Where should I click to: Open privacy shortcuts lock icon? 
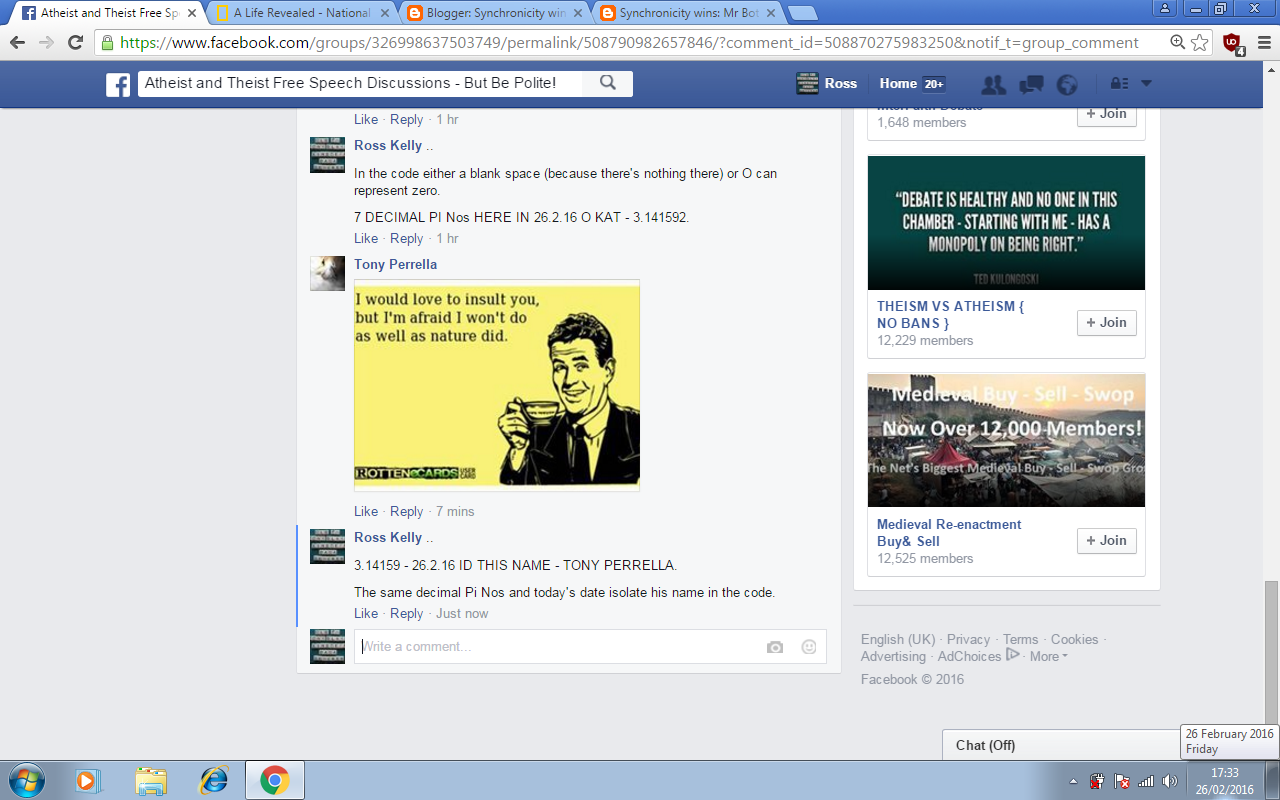pos(1120,84)
